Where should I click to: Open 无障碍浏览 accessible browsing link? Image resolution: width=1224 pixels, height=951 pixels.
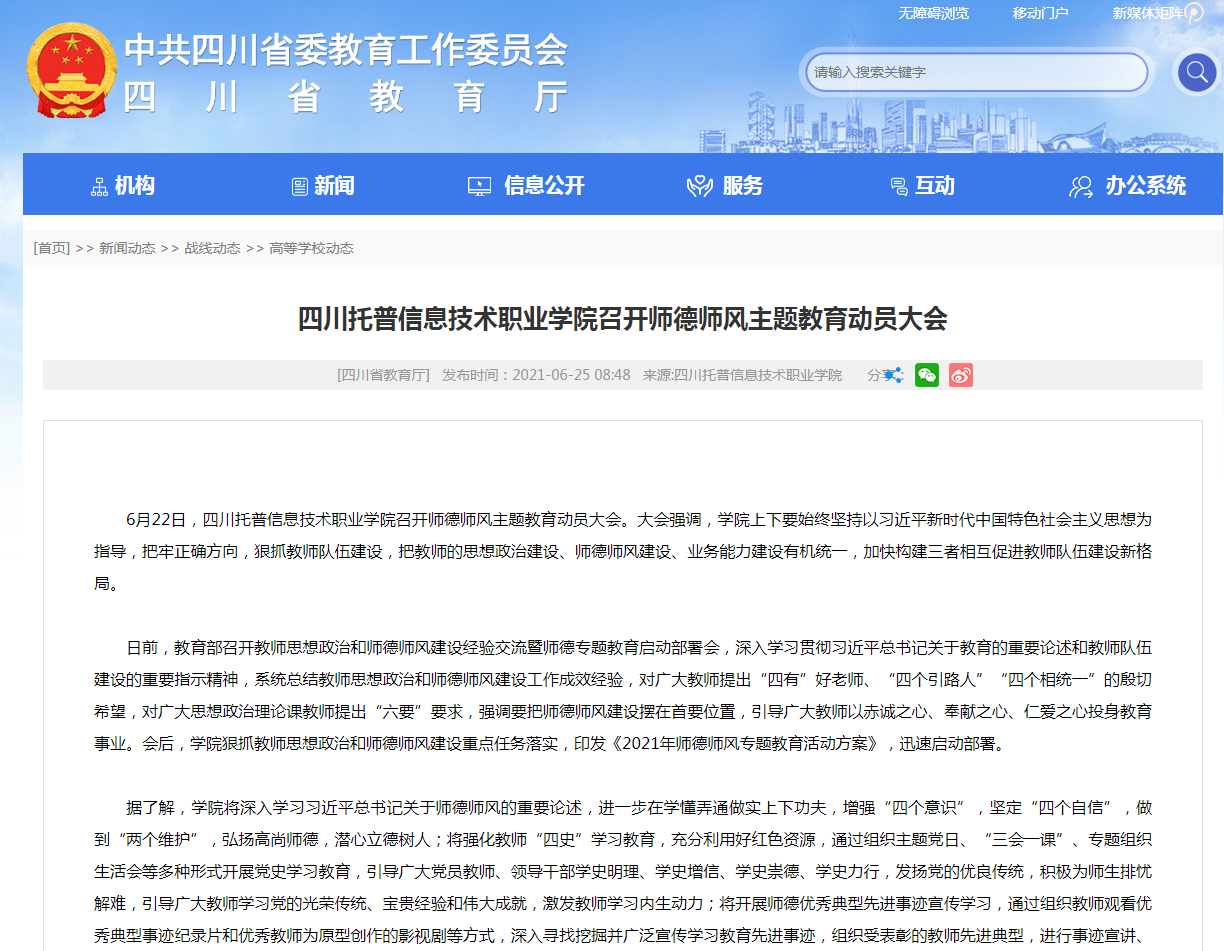[933, 13]
